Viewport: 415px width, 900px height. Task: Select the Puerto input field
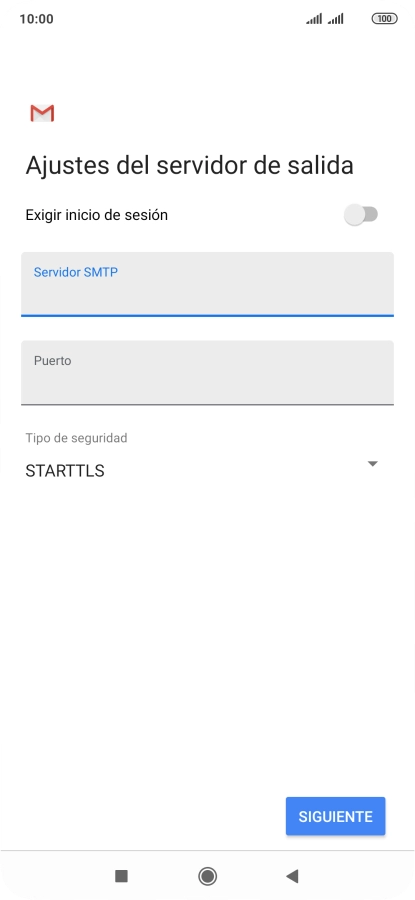pyautogui.click(x=207, y=373)
